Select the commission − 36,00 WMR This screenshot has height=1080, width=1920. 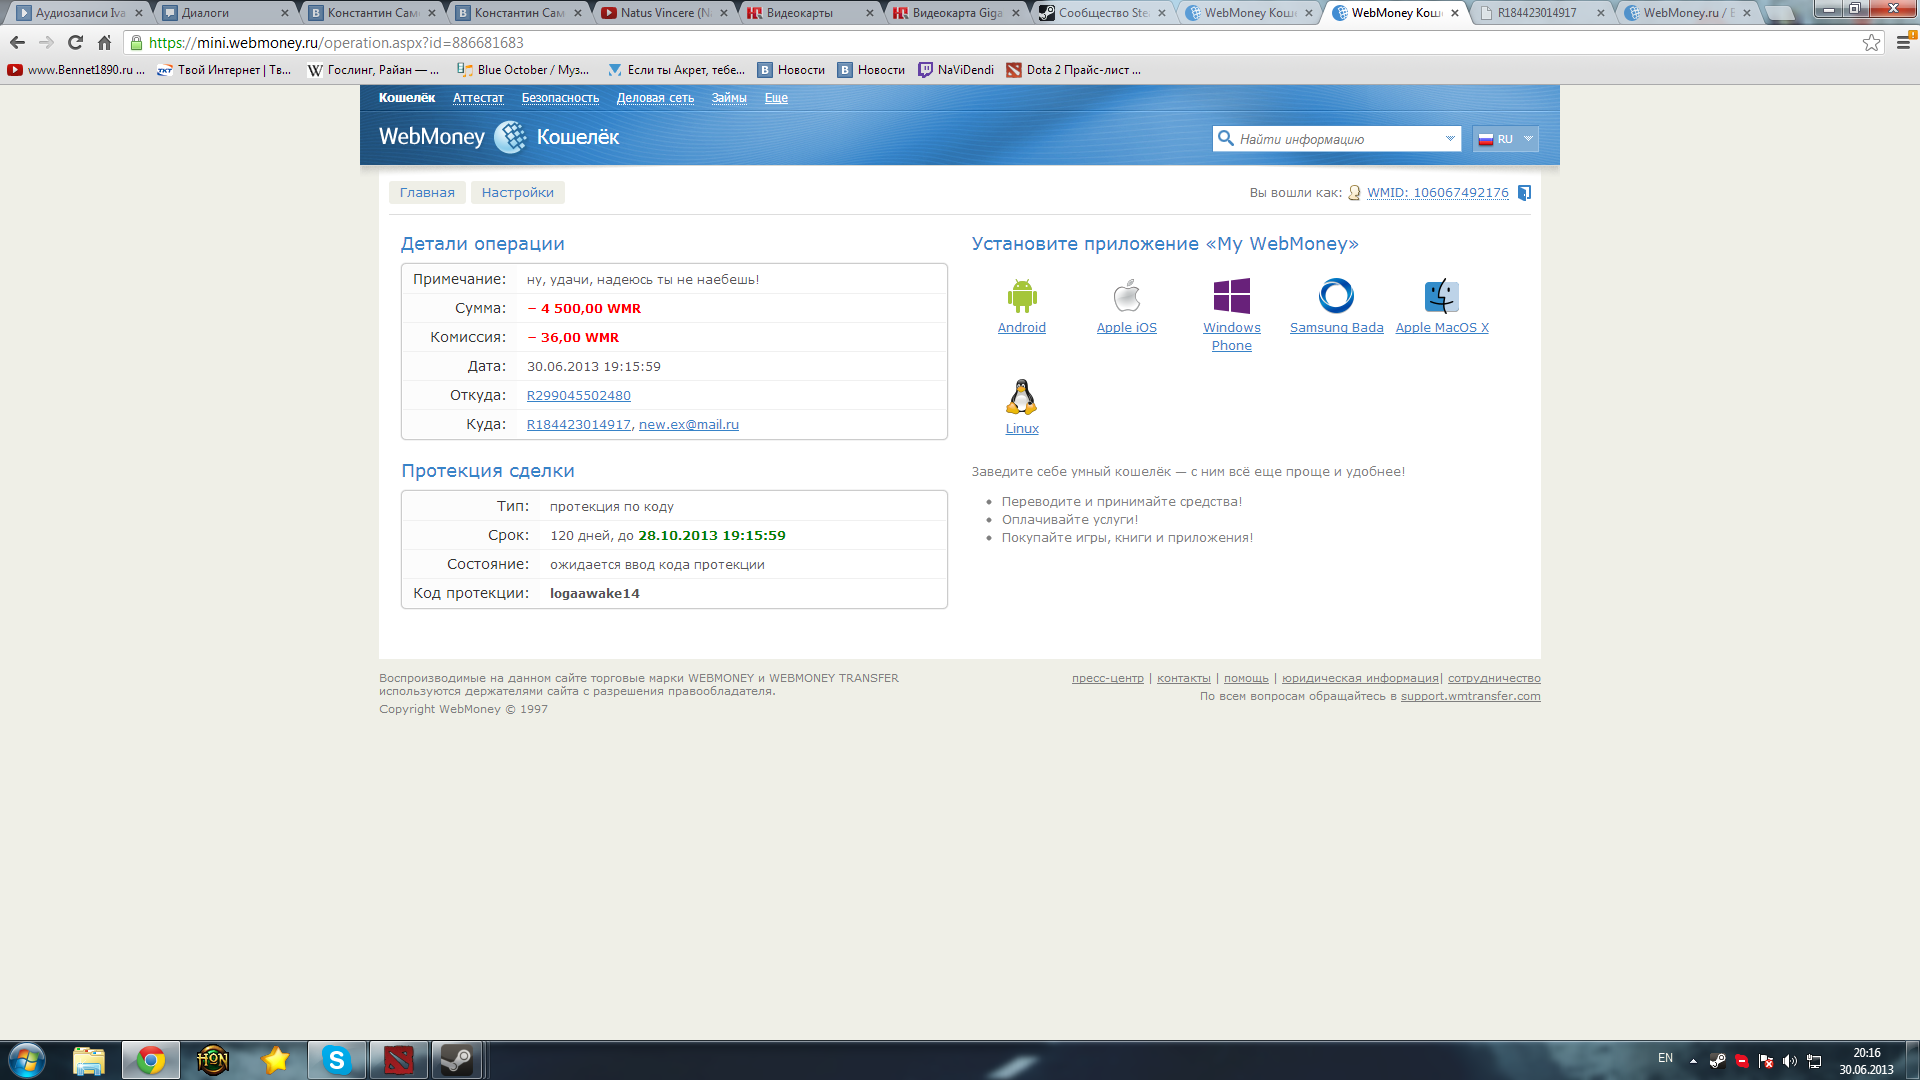point(573,338)
